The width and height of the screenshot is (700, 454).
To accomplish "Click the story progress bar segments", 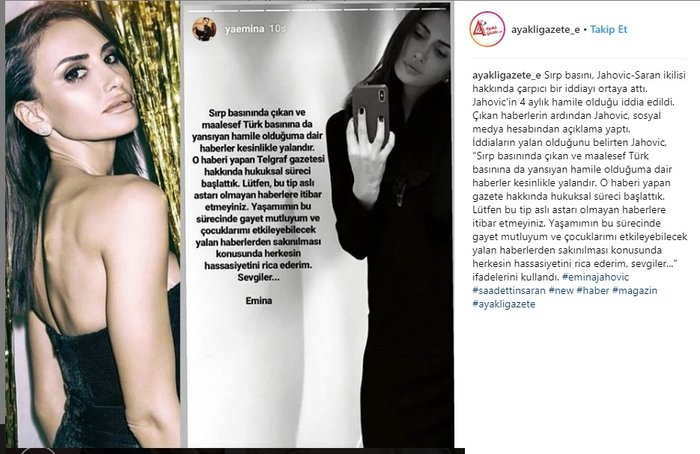I will click(318, 9).
